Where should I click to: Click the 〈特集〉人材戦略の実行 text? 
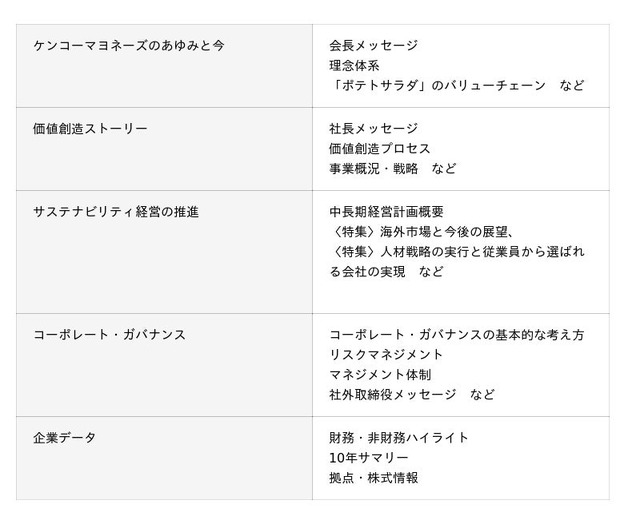coord(403,252)
